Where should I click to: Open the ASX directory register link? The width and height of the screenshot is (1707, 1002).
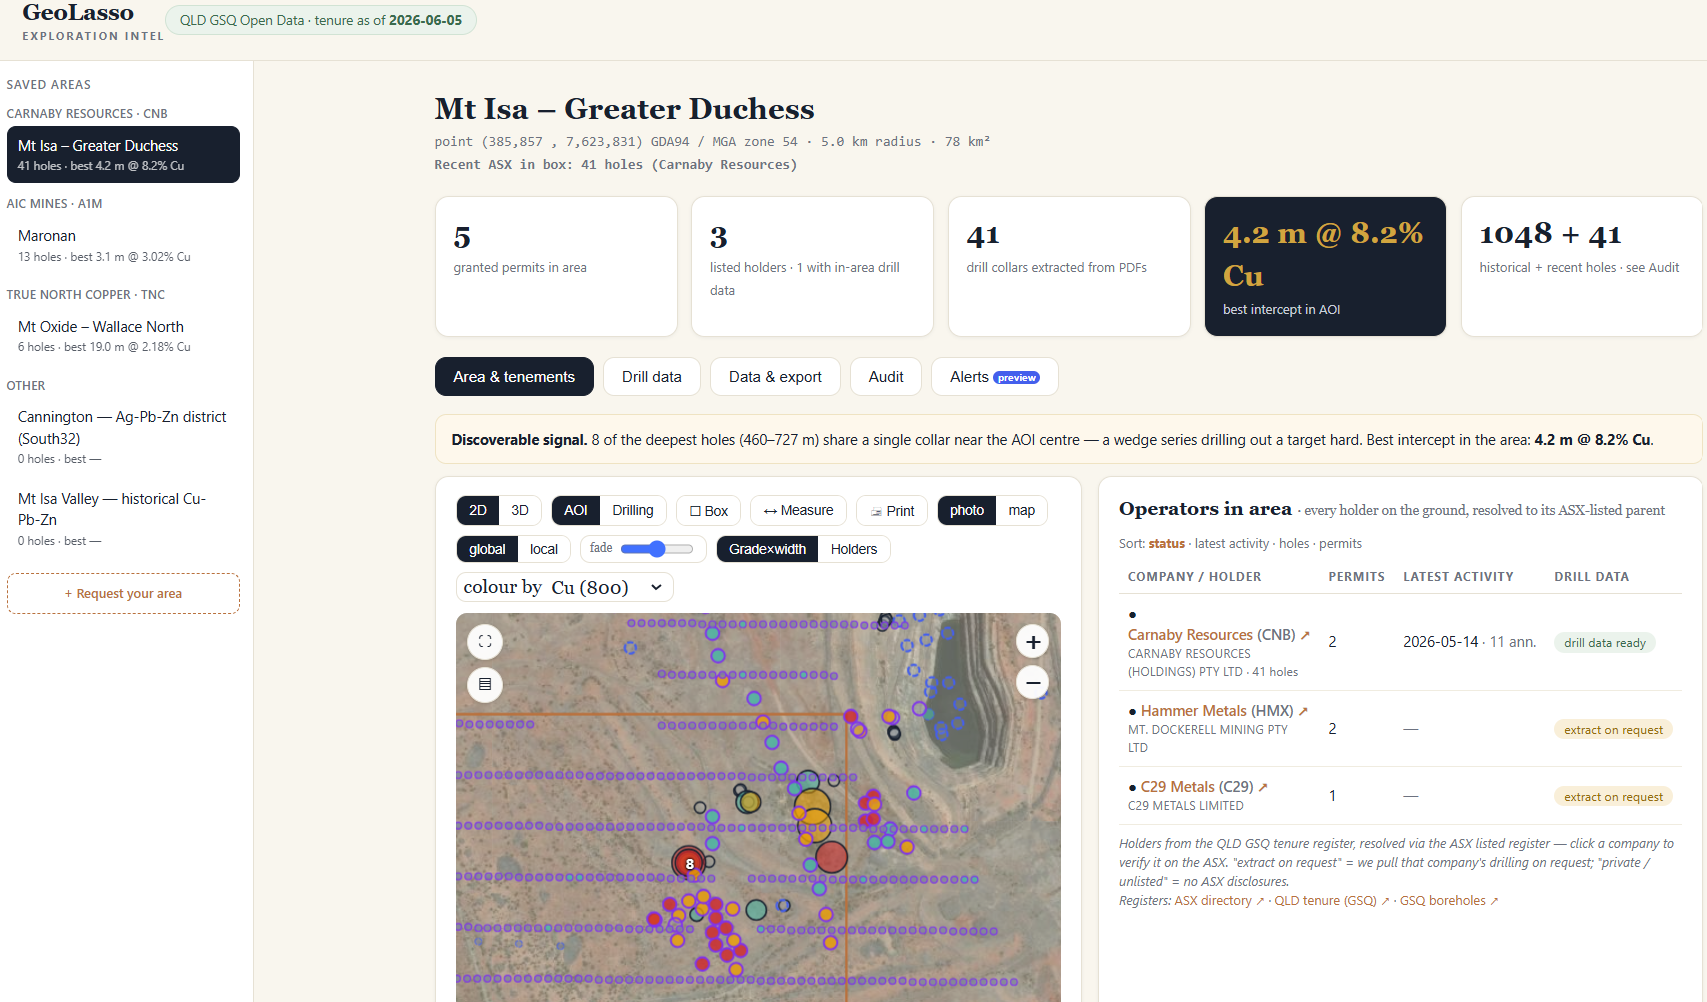pyautogui.click(x=1219, y=901)
